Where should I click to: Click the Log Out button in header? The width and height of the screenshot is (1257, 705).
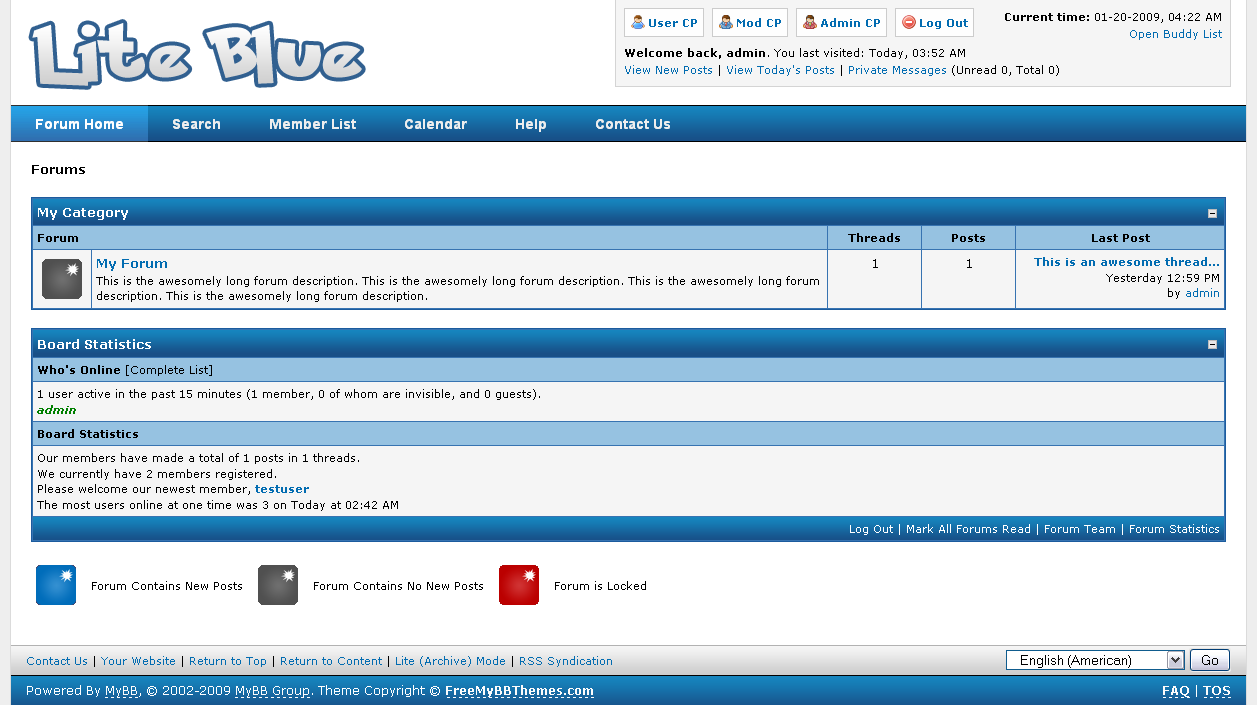(934, 23)
